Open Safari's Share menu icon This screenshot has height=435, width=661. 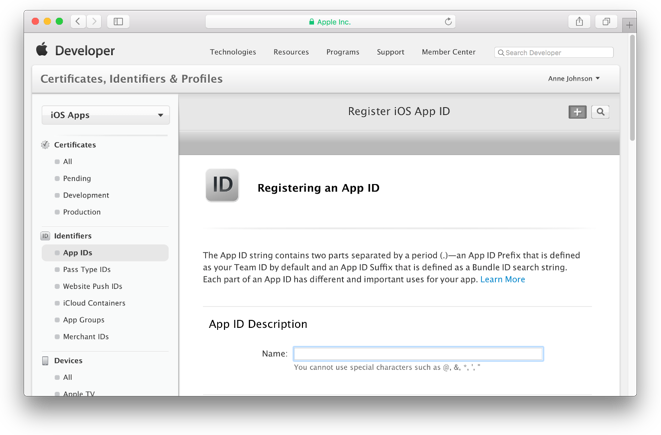580,21
